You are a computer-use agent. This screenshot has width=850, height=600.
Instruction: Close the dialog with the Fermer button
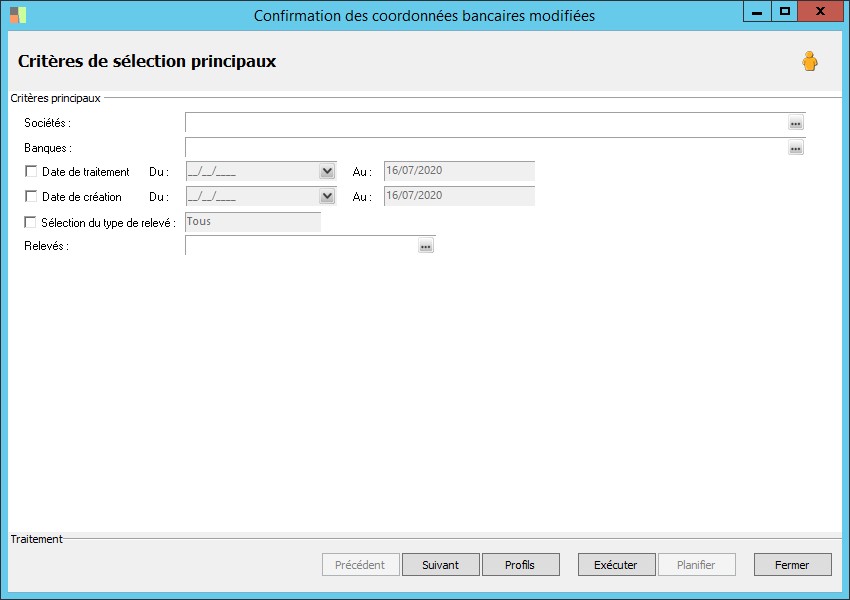coord(793,565)
